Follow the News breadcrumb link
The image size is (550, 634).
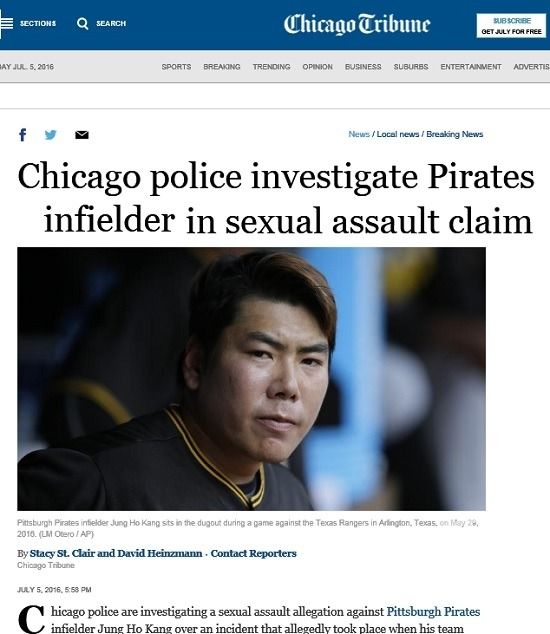point(359,134)
